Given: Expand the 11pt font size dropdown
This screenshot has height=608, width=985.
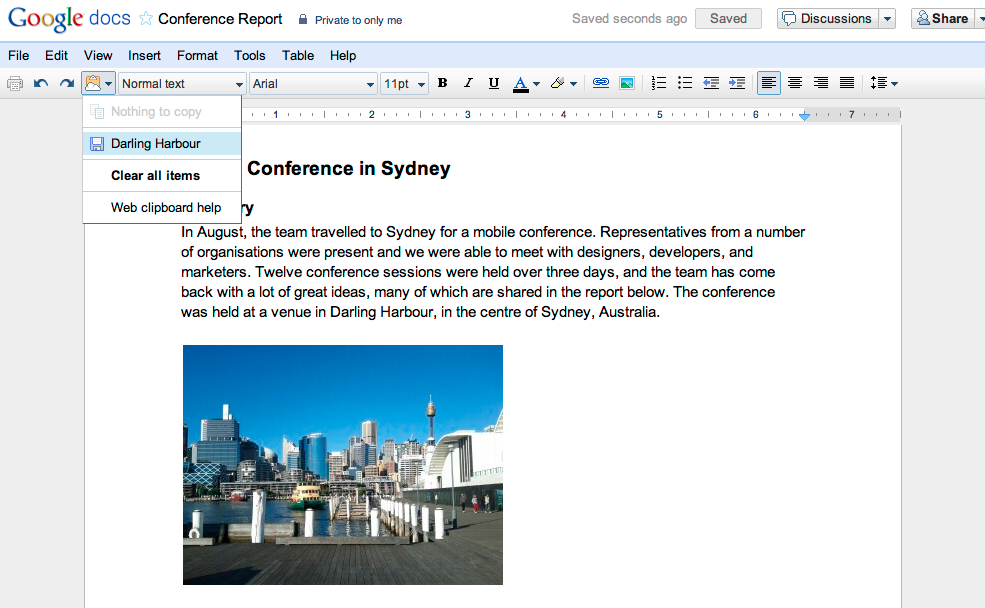Looking at the screenshot, I should (405, 84).
